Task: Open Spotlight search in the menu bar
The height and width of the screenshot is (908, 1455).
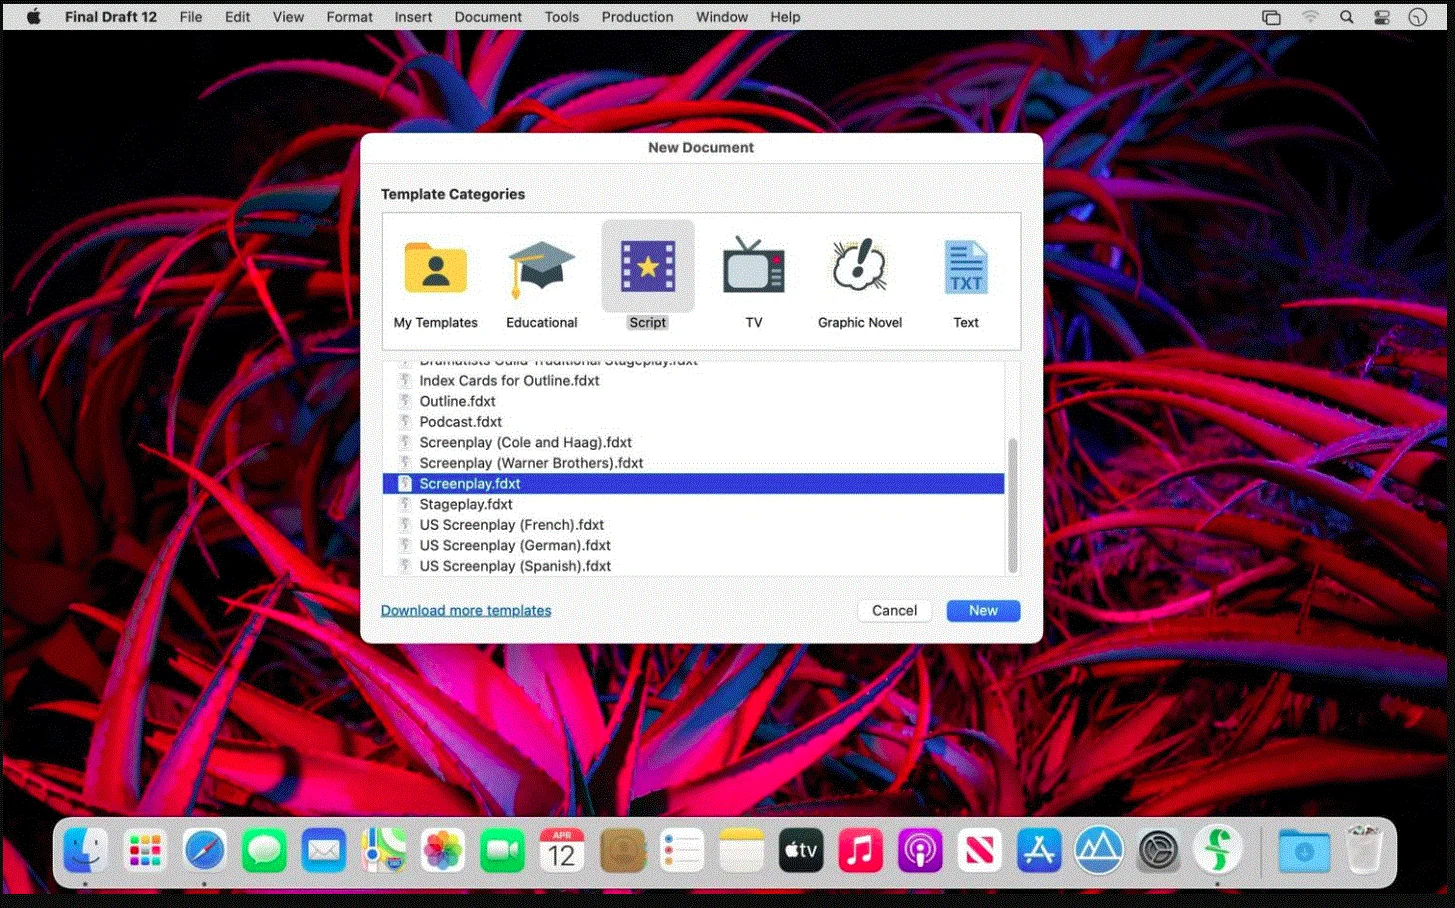Action: 1347,17
